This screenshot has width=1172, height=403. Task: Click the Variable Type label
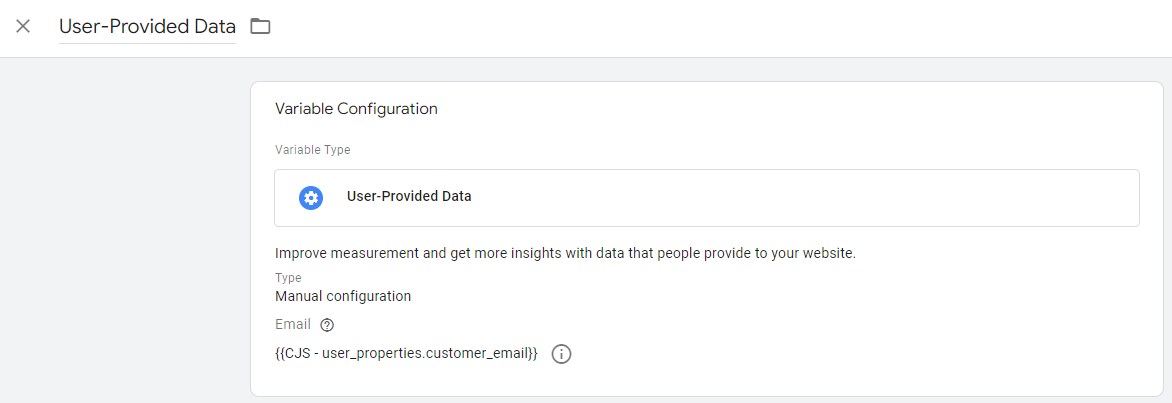click(313, 150)
